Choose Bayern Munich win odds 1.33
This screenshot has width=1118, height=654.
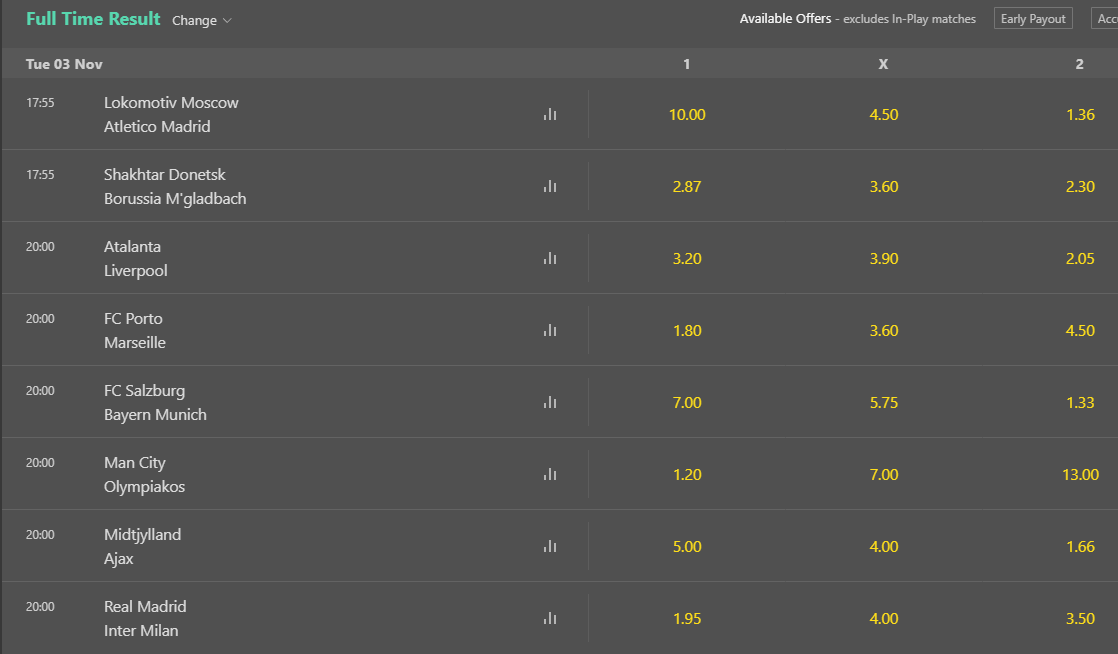tap(1080, 402)
